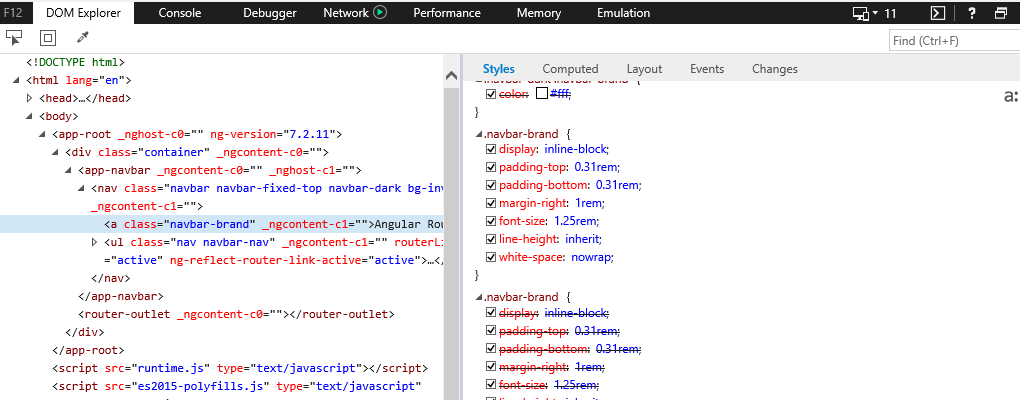Screen dimensions: 1020x400
Task: Activate the Select element tool icon
Action: 14,38
